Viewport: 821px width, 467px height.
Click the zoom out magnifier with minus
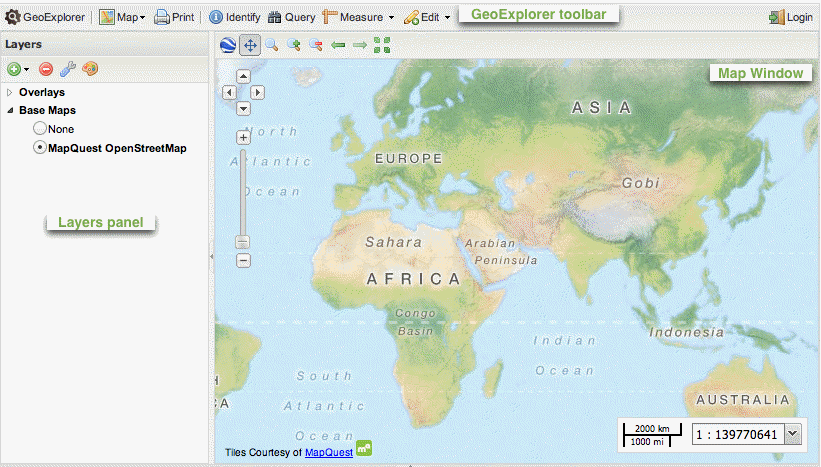pos(315,44)
